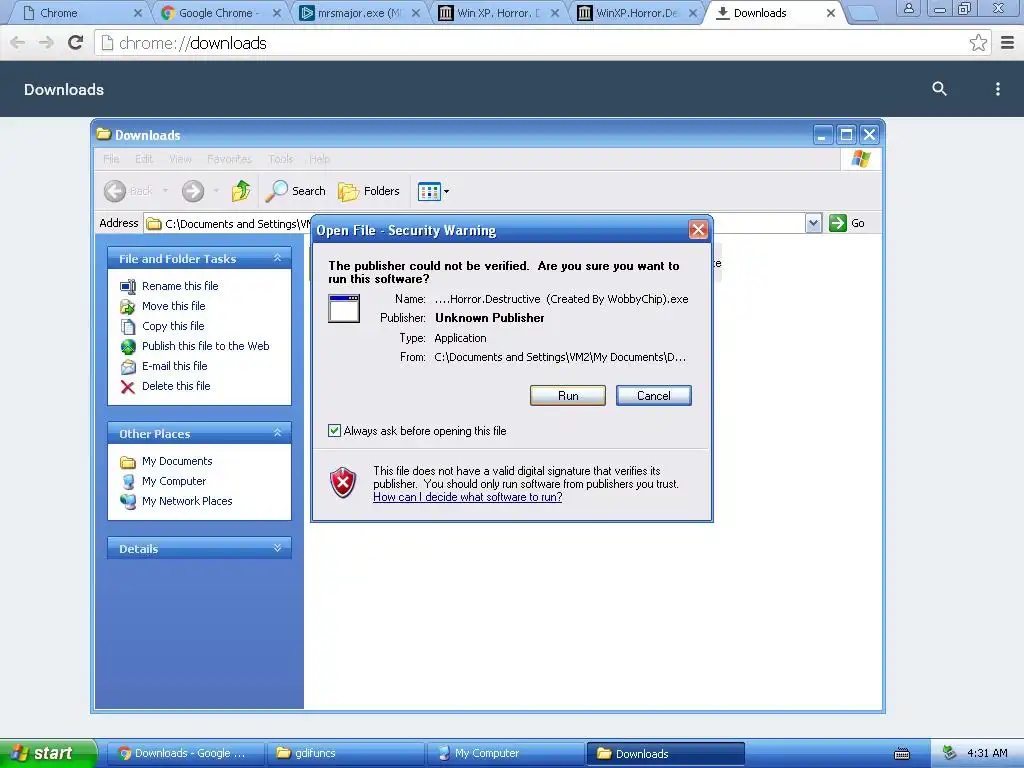Switch to the Win XP. Horror tab
Image resolution: width=1024 pixels, height=768 pixels.
(x=496, y=12)
